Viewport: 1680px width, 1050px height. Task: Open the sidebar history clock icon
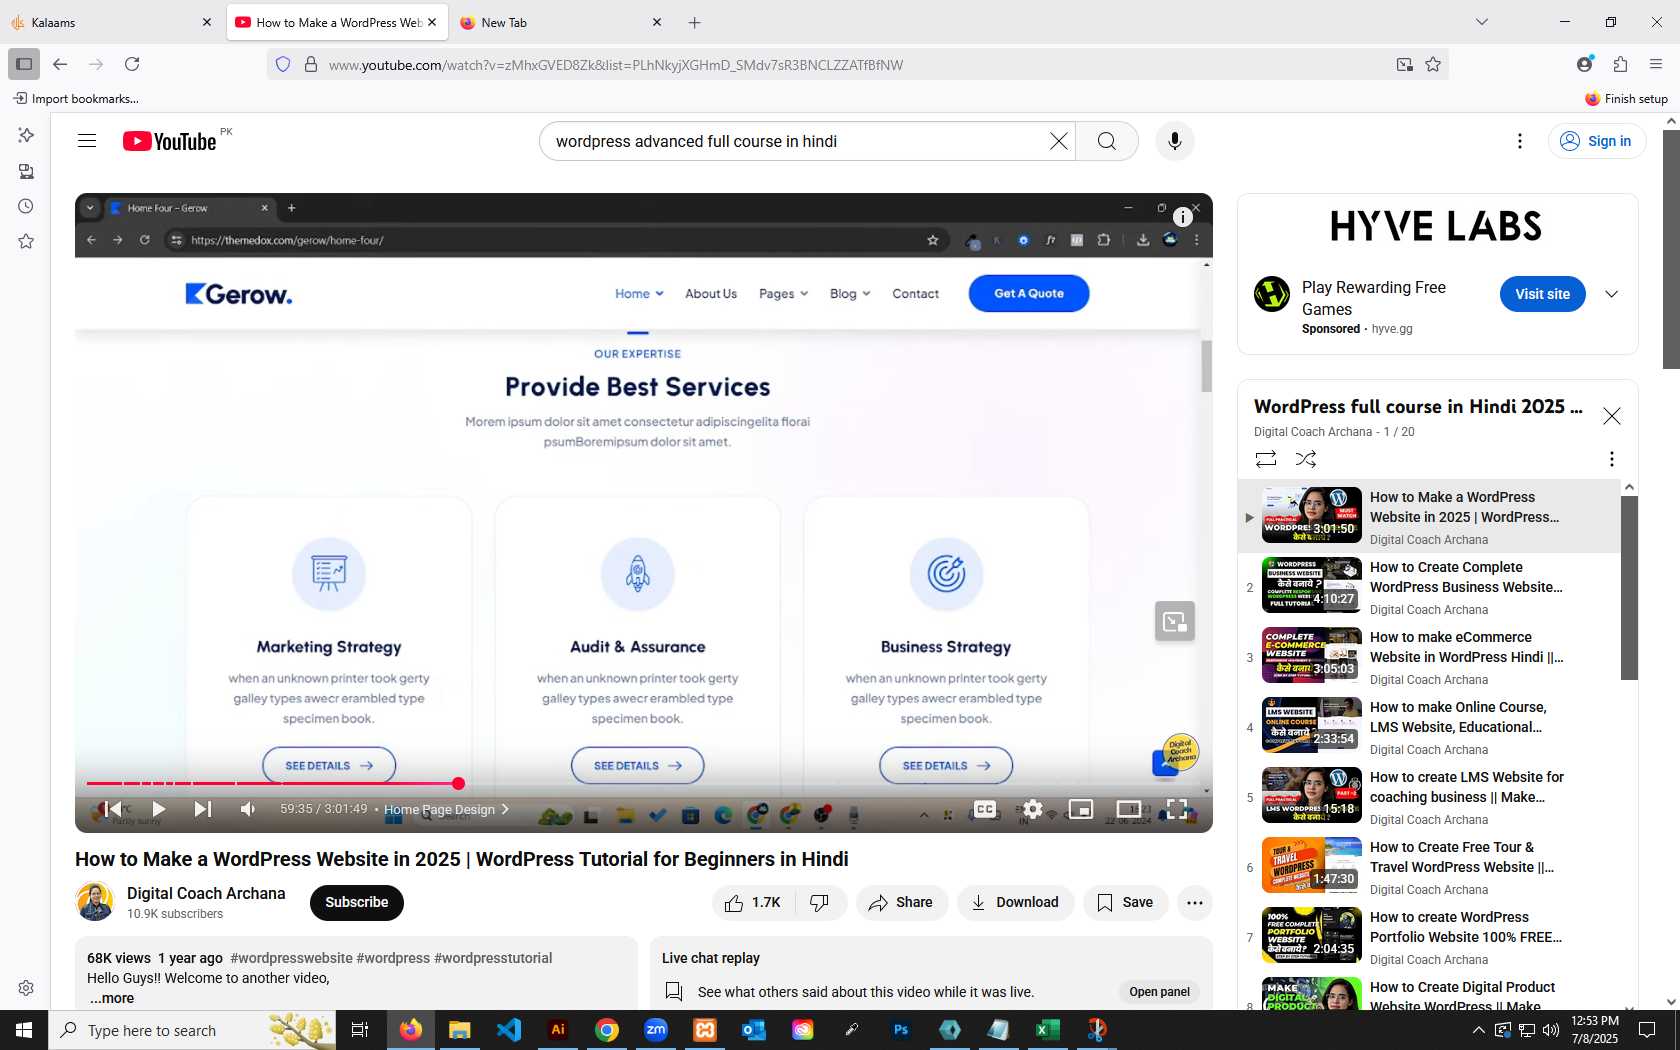pyautogui.click(x=26, y=206)
